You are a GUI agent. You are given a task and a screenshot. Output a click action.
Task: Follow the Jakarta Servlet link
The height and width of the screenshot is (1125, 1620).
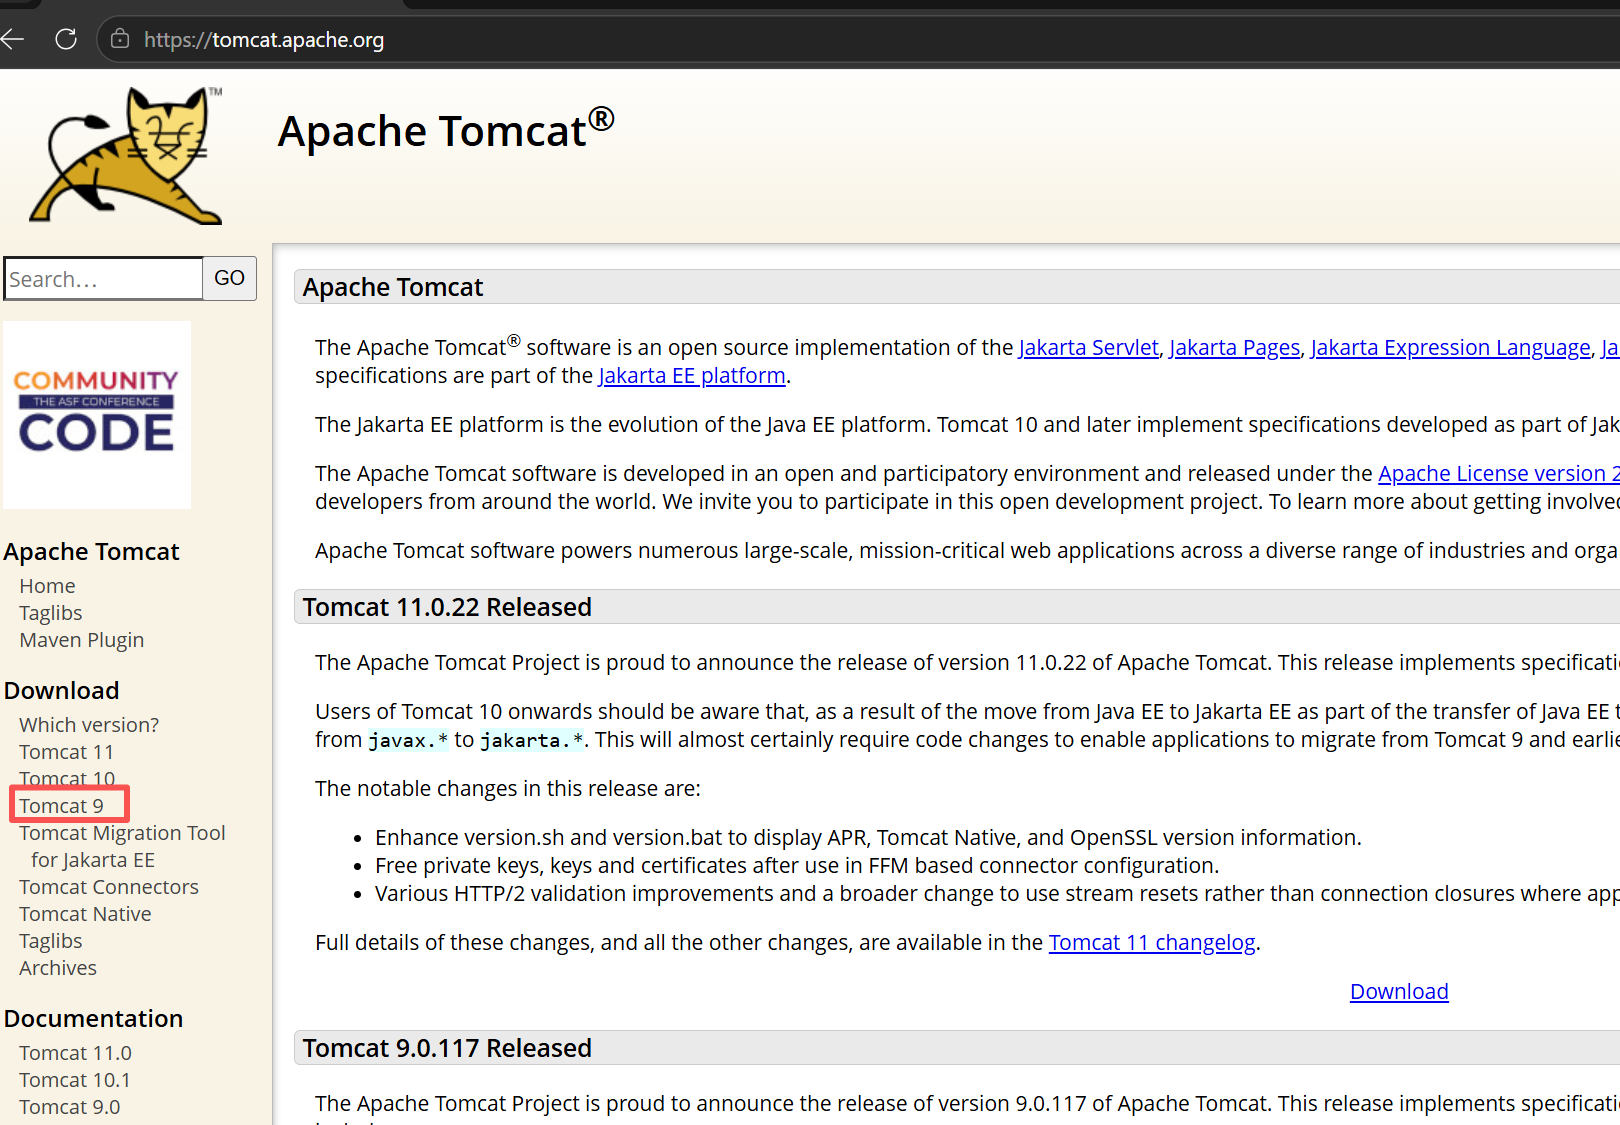pos(1088,347)
